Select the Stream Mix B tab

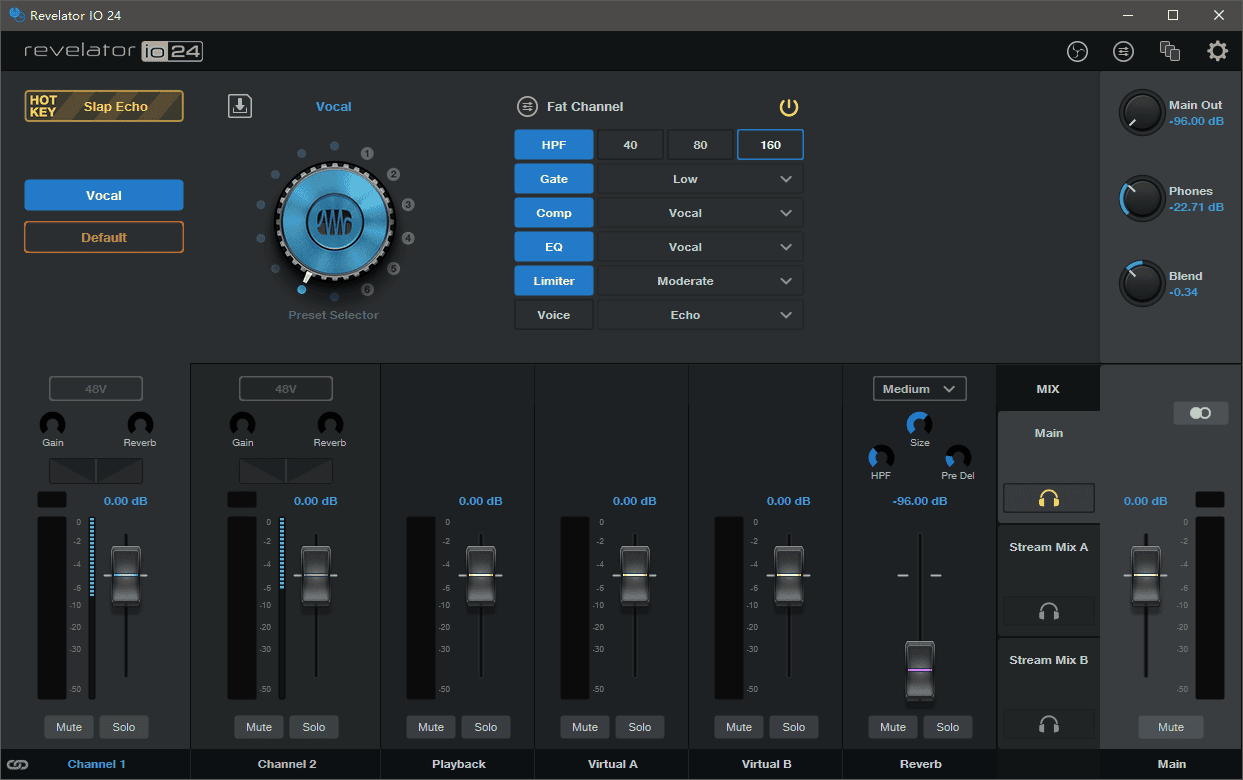pos(1049,660)
